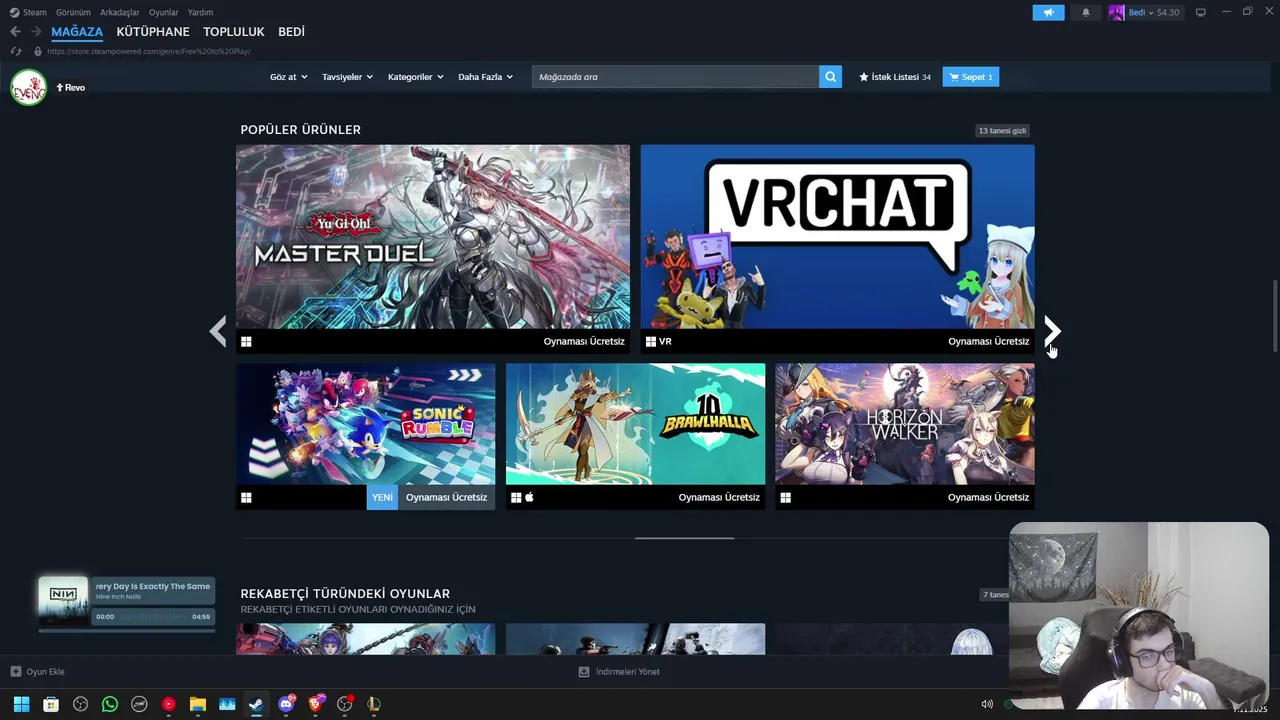The height and width of the screenshot is (720, 1280).
Task: Click the system volume speaker icon
Action: [987, 704]
